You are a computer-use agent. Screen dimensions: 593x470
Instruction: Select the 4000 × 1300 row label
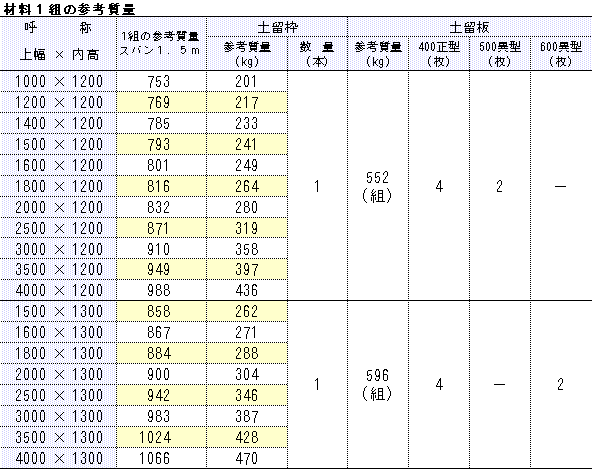[58, 458]
